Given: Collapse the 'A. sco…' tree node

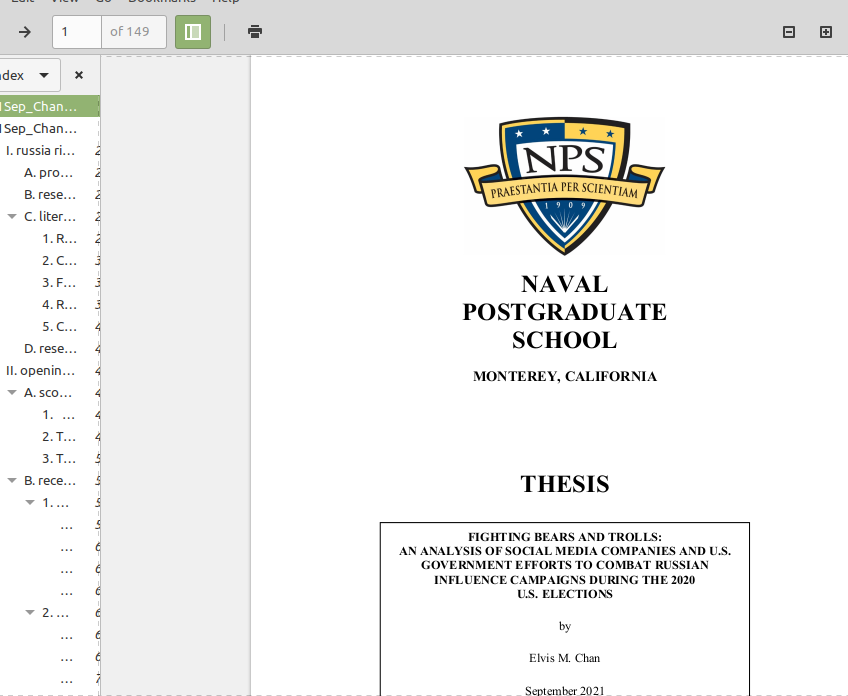Looking at the screenshot, I should [x=12, y=393].
